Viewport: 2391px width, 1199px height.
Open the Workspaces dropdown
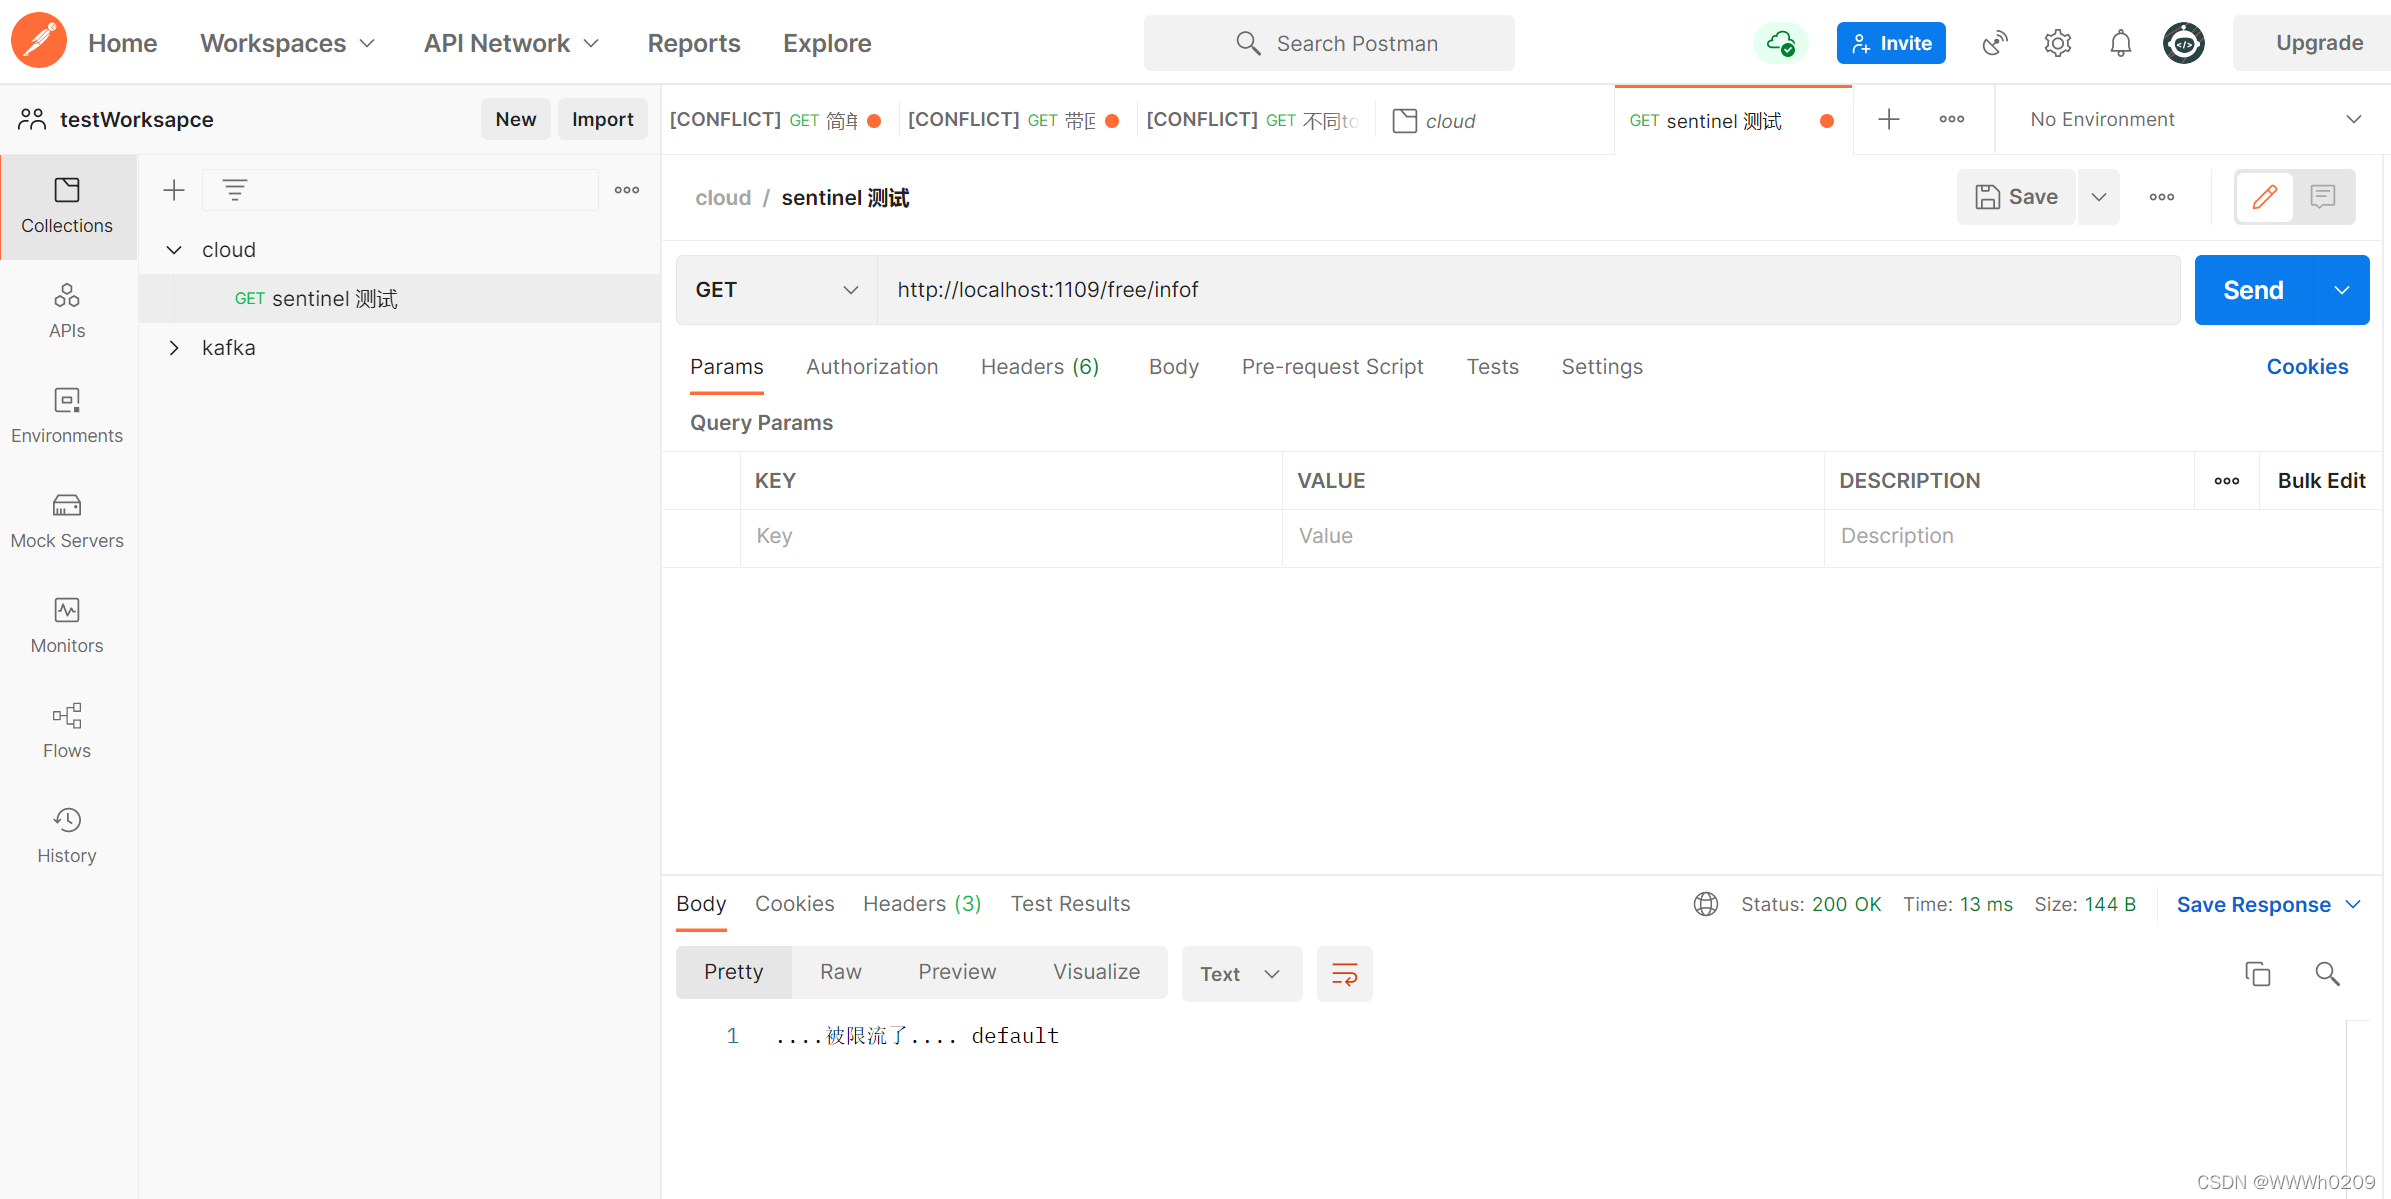(x=287, y=43)
